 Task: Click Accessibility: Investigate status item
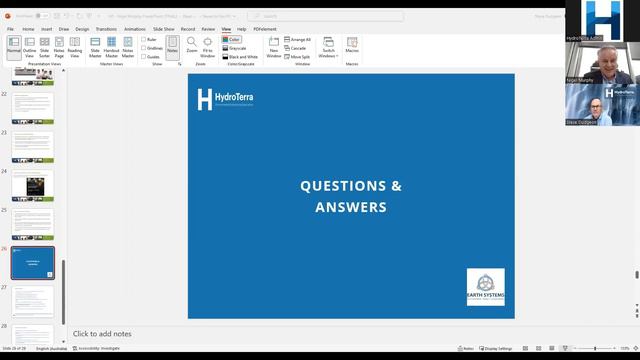pos(96,349)
